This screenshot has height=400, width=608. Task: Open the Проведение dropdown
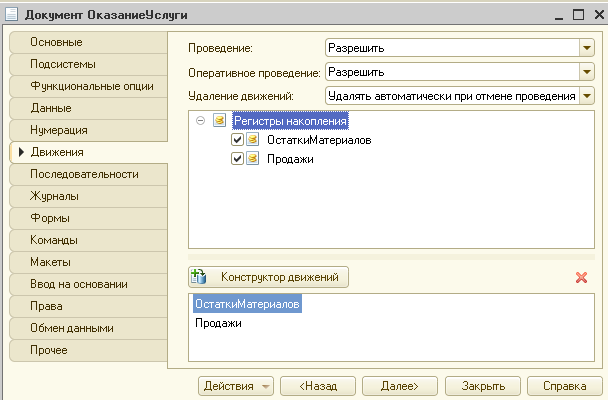587,48
